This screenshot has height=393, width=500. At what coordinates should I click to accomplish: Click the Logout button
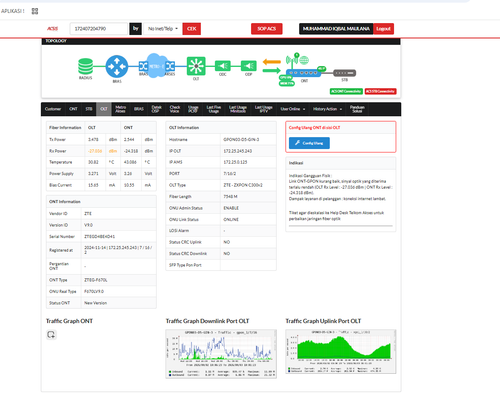pyautogui.click(x=383, y=29)
